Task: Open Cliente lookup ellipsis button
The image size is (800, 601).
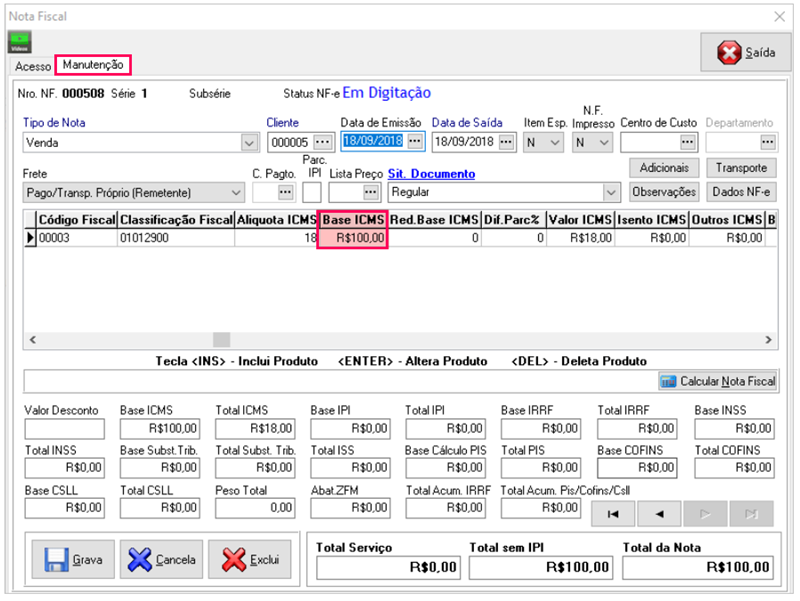Action: coord(322,142)
